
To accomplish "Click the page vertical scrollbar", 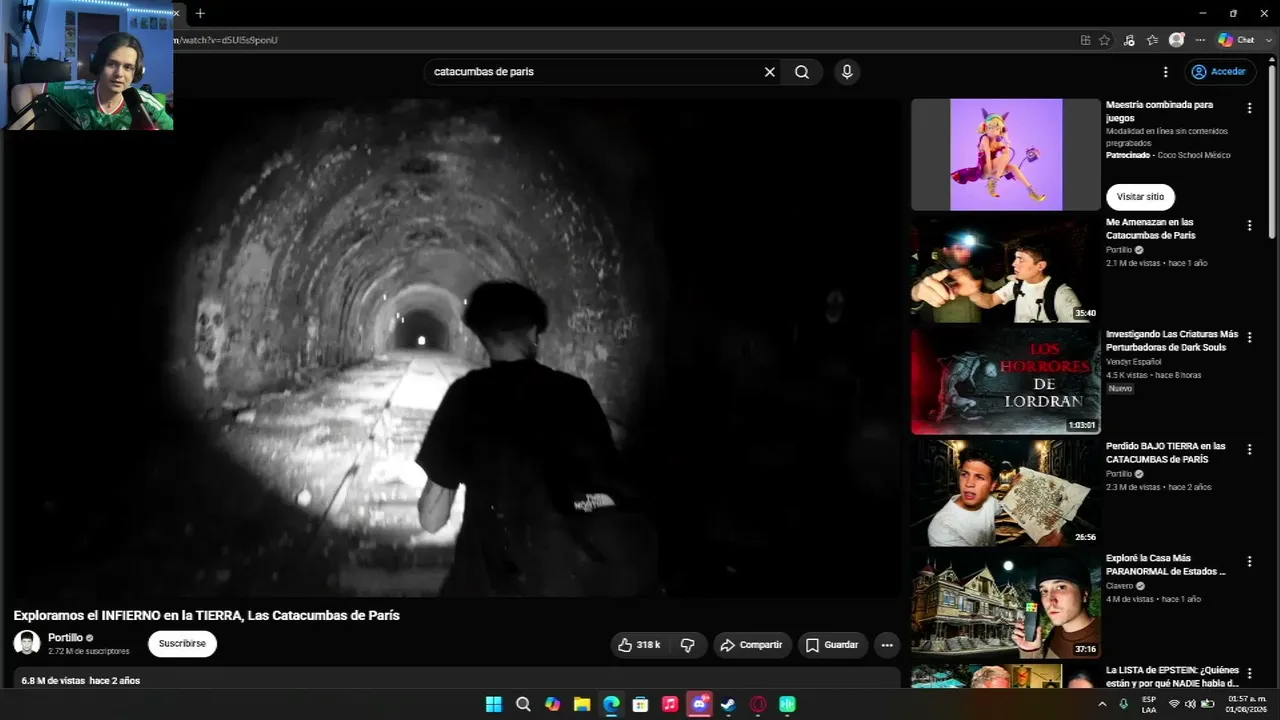I will tap(1272, 150).
